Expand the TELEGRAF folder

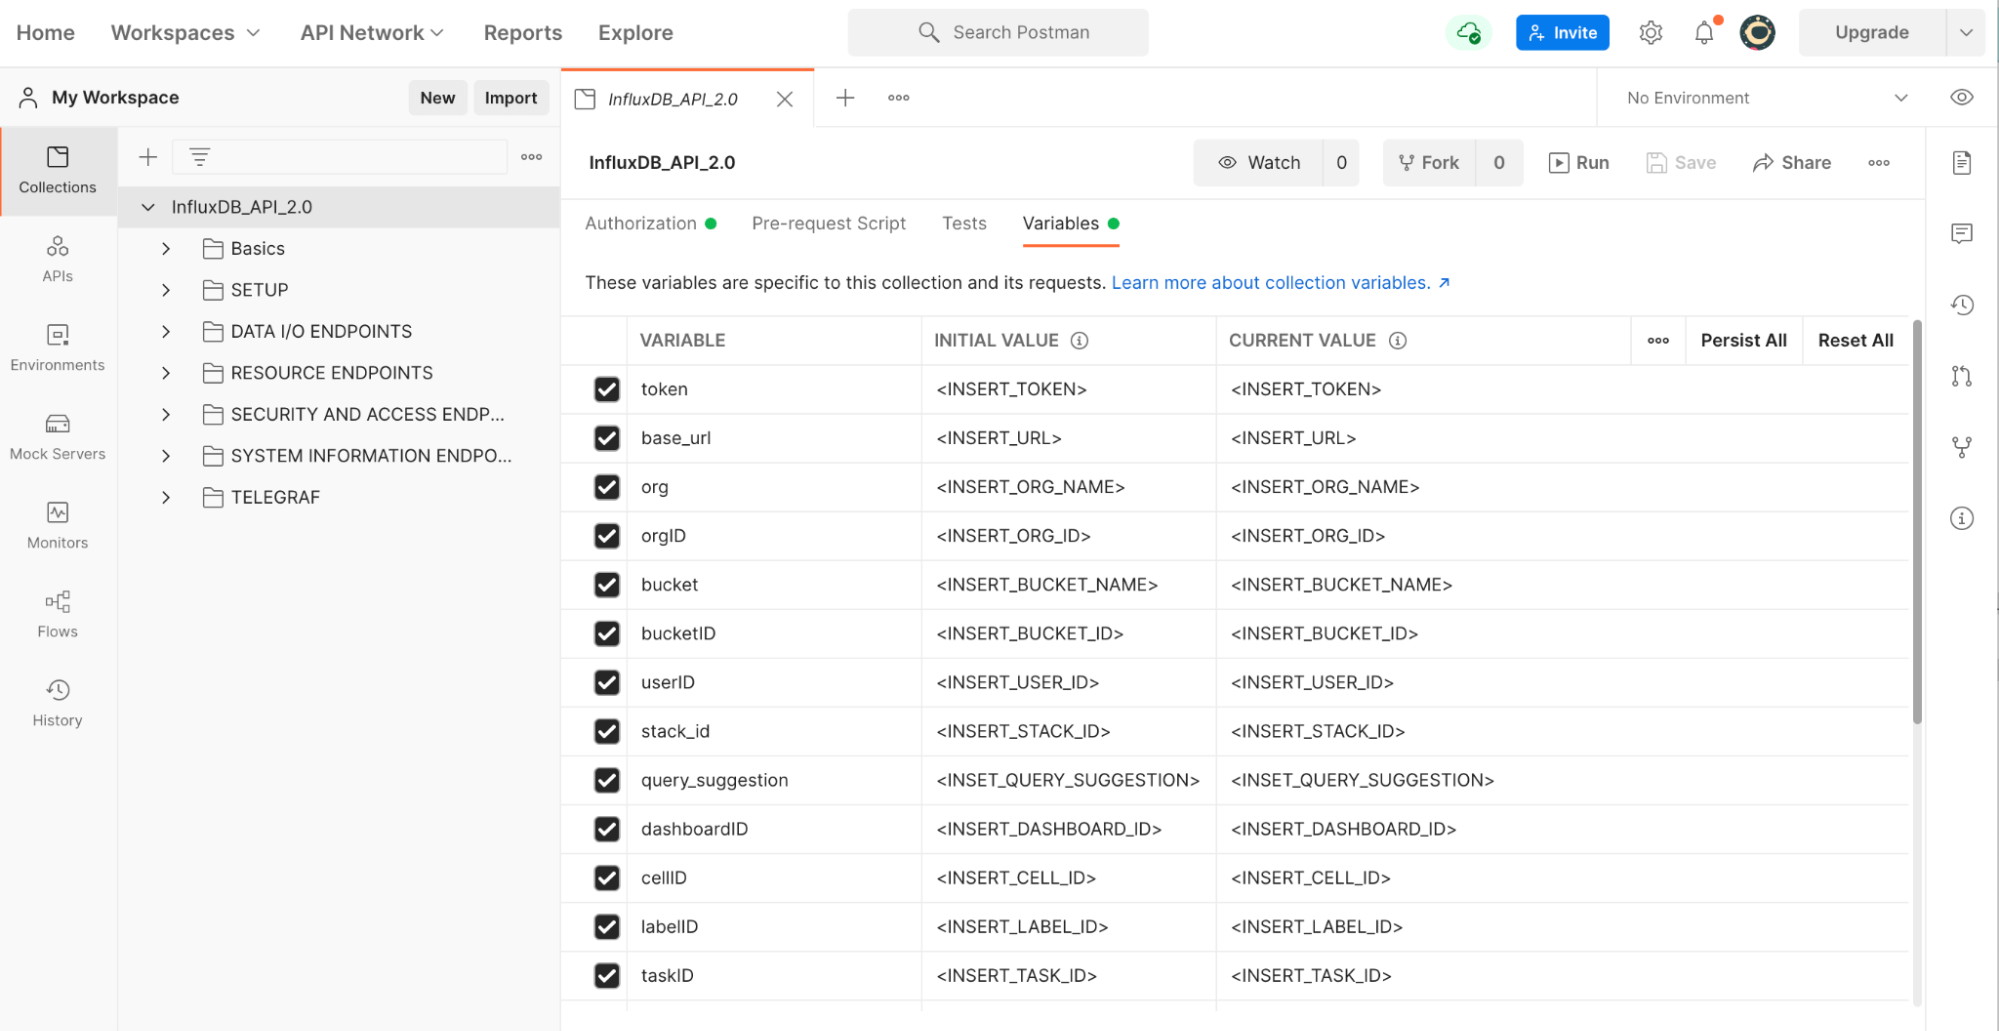click(x=166, y=496)
